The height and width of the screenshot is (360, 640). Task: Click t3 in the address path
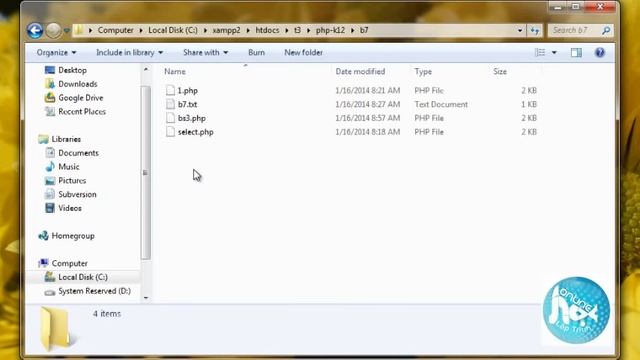(298, 30)
